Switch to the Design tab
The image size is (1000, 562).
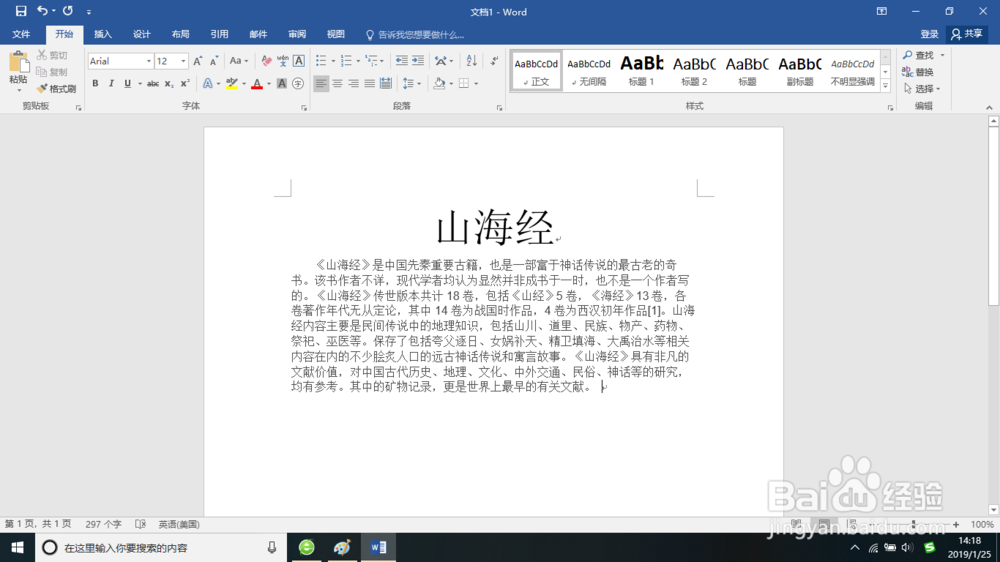142,34
